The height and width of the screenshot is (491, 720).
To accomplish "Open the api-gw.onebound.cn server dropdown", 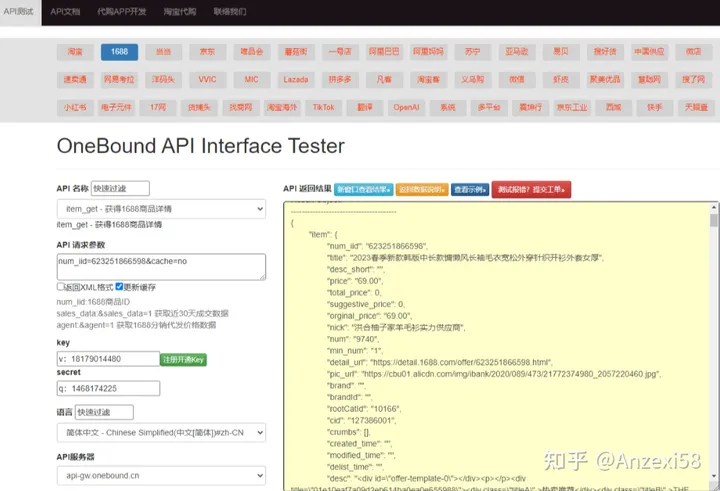I will [161, 476].
